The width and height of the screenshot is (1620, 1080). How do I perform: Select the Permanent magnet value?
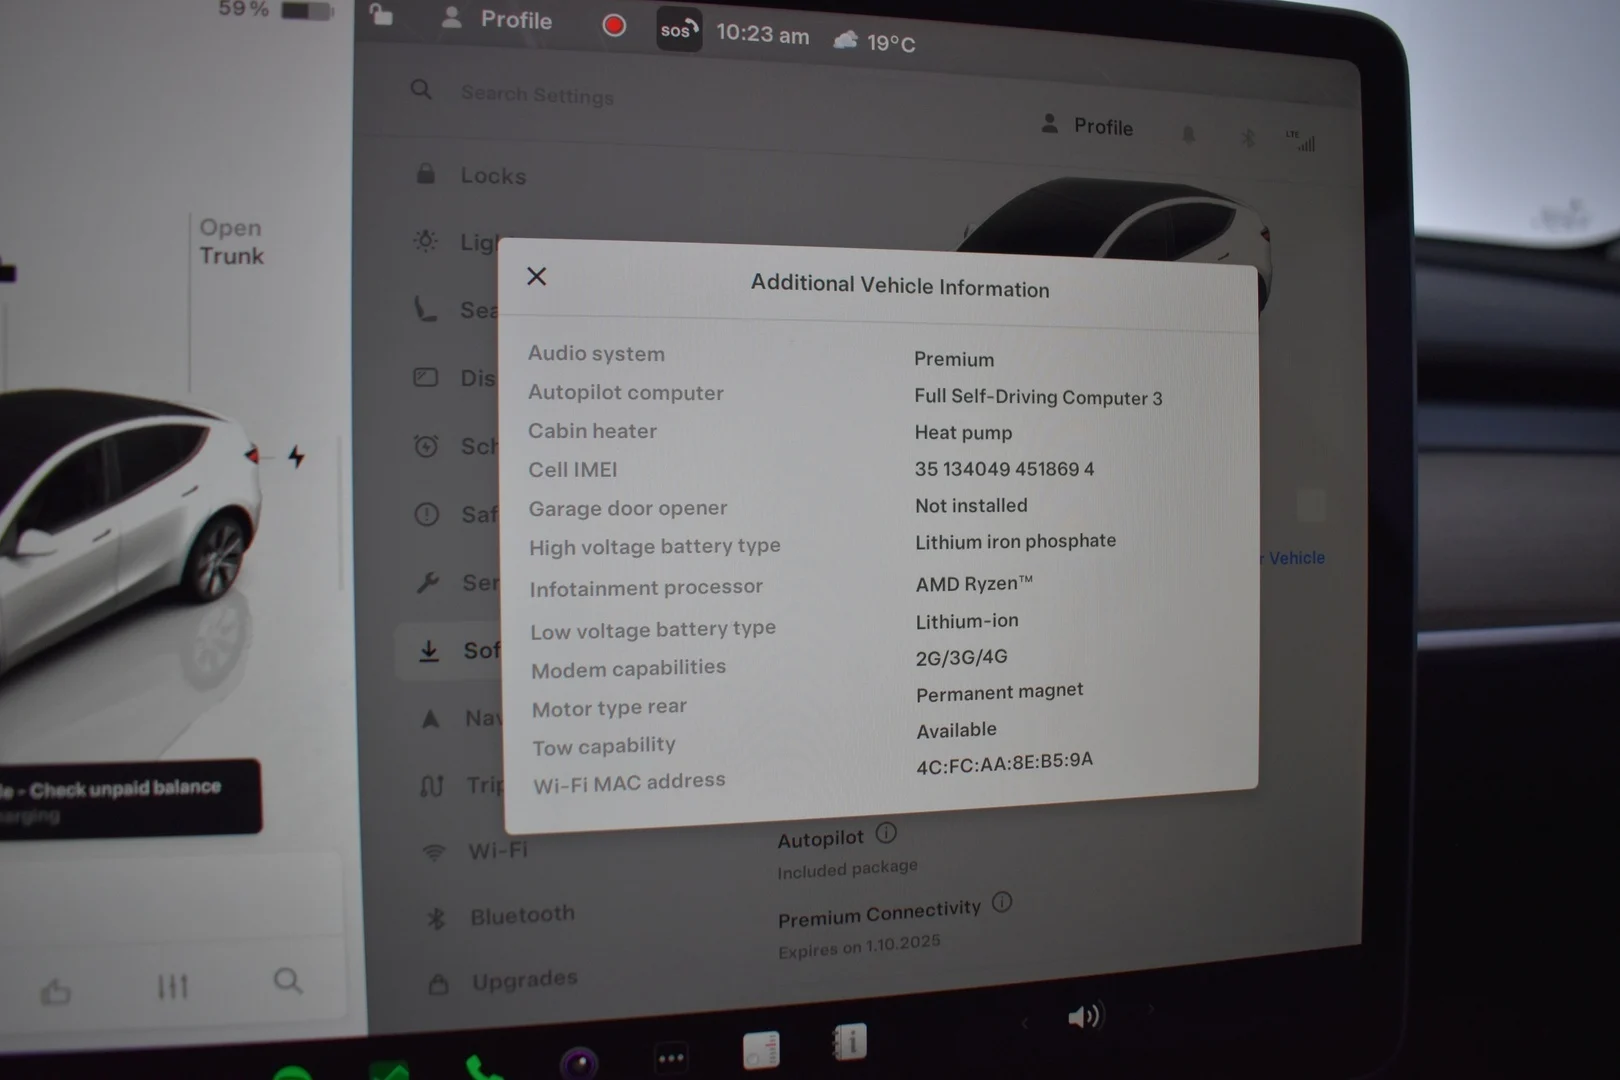[999, 692]
